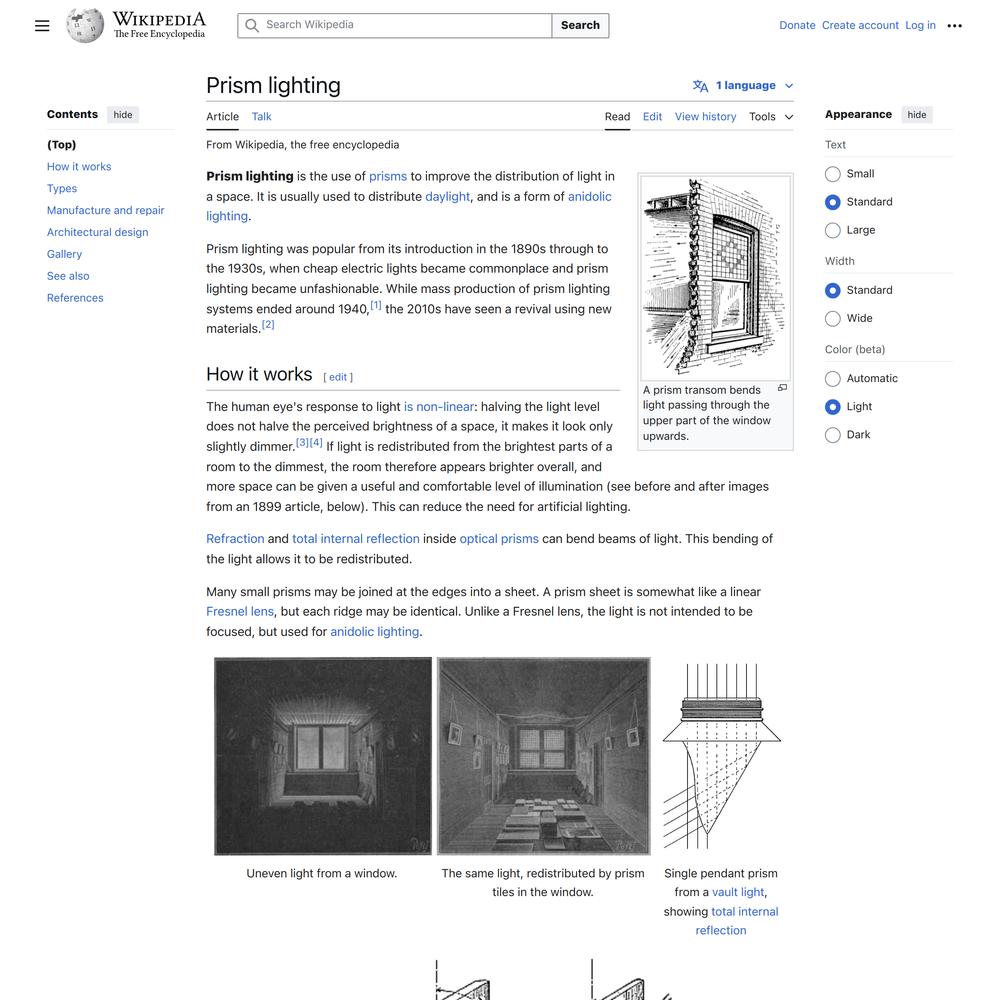Open the prism transom window illustration
The width and height of the screenshot is (1000, 1000).
716,278
